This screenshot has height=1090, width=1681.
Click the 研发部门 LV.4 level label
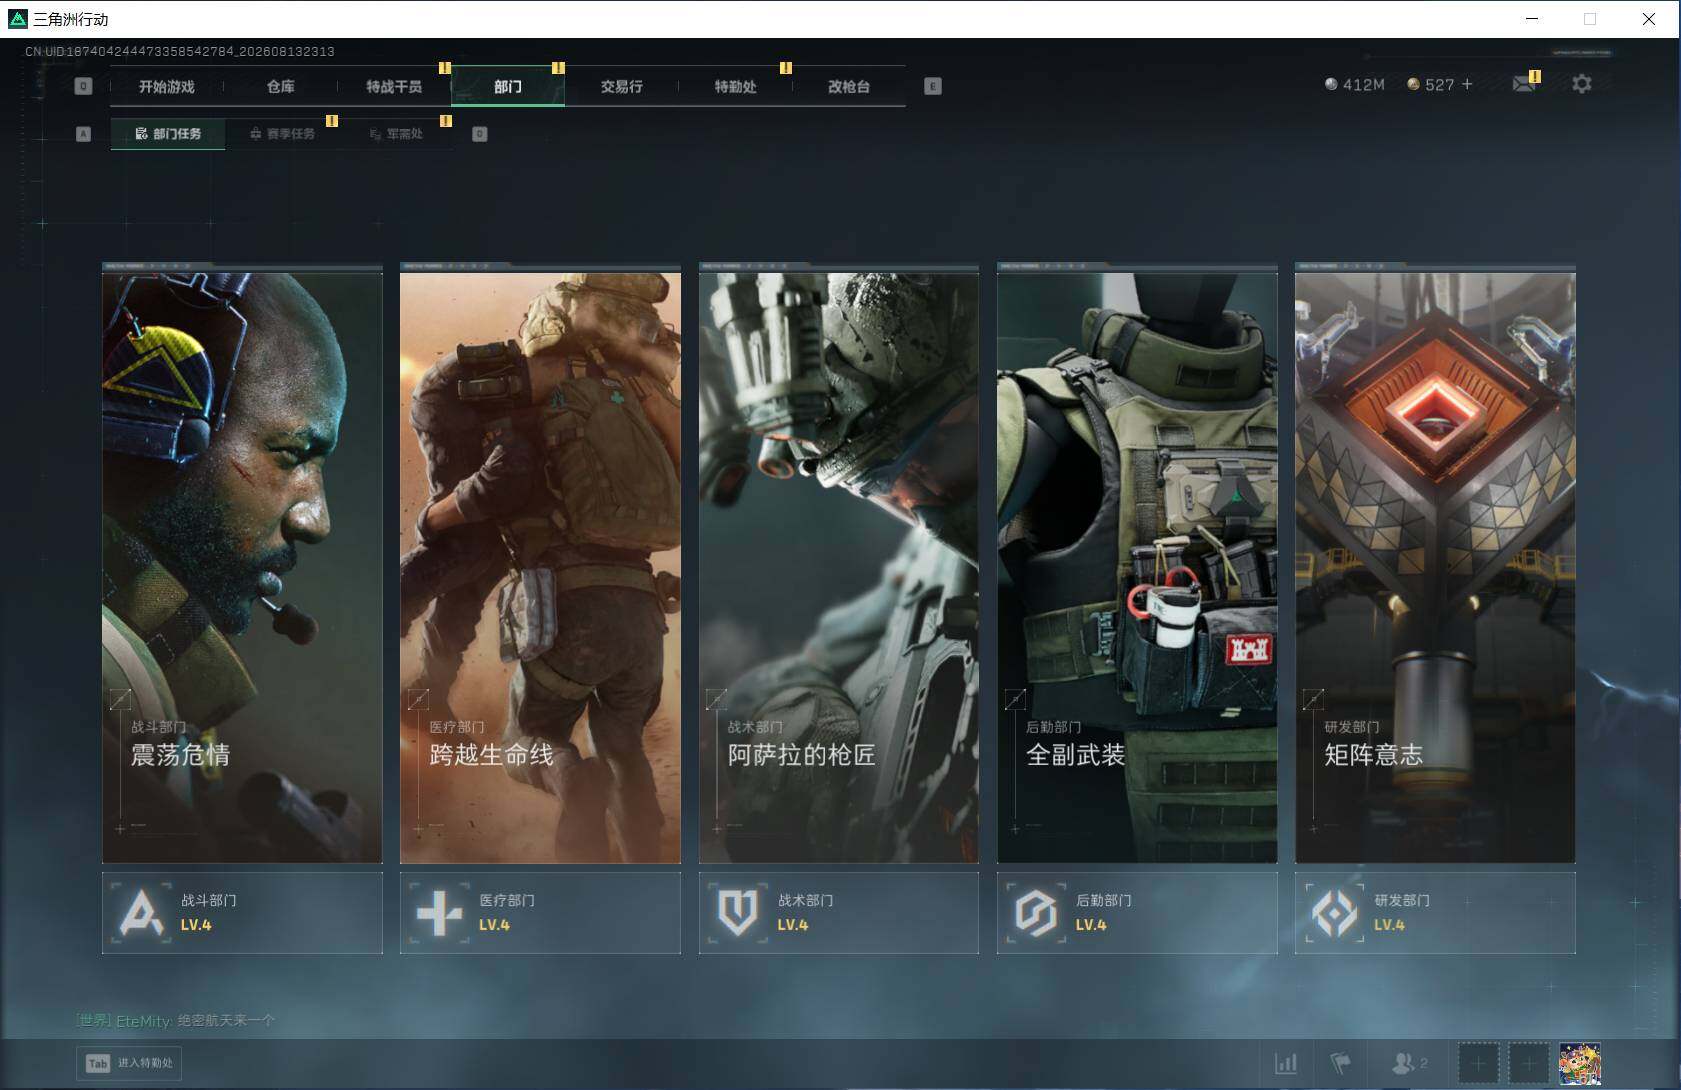(1389, 925)
